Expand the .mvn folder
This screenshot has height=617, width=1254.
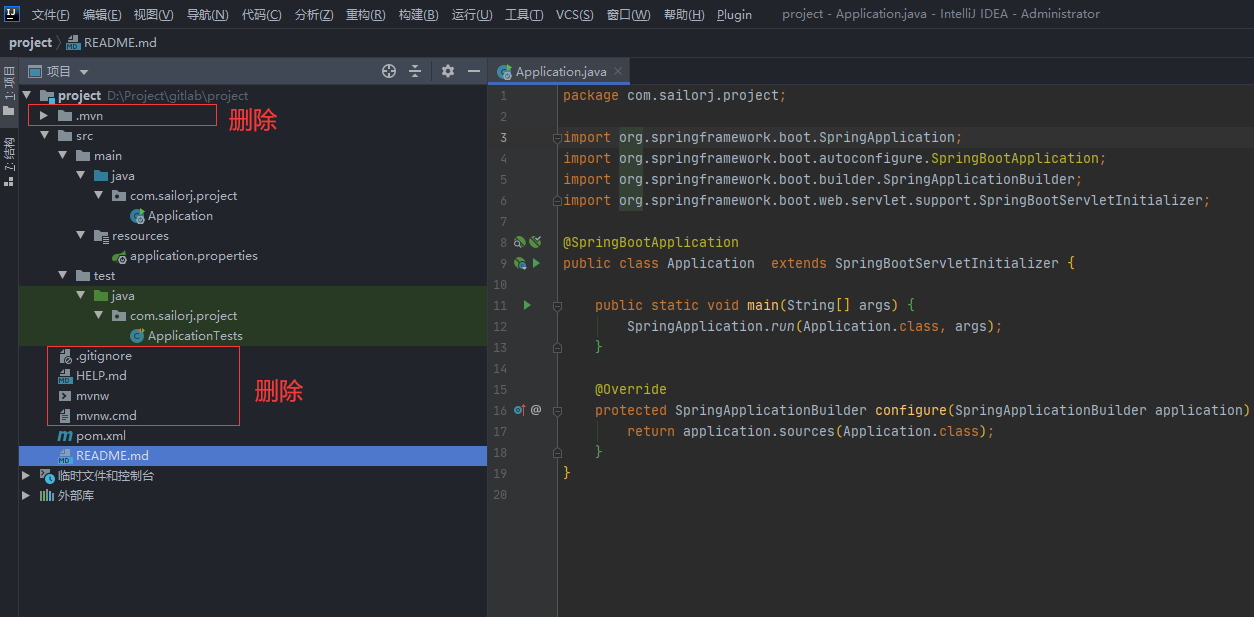tap(44, 116)
